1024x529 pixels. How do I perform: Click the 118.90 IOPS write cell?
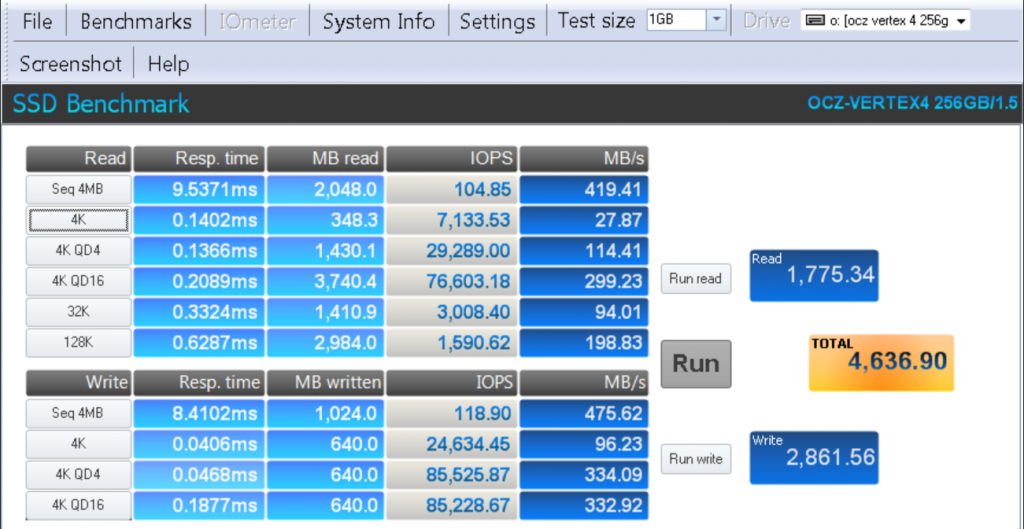(451, 413)
